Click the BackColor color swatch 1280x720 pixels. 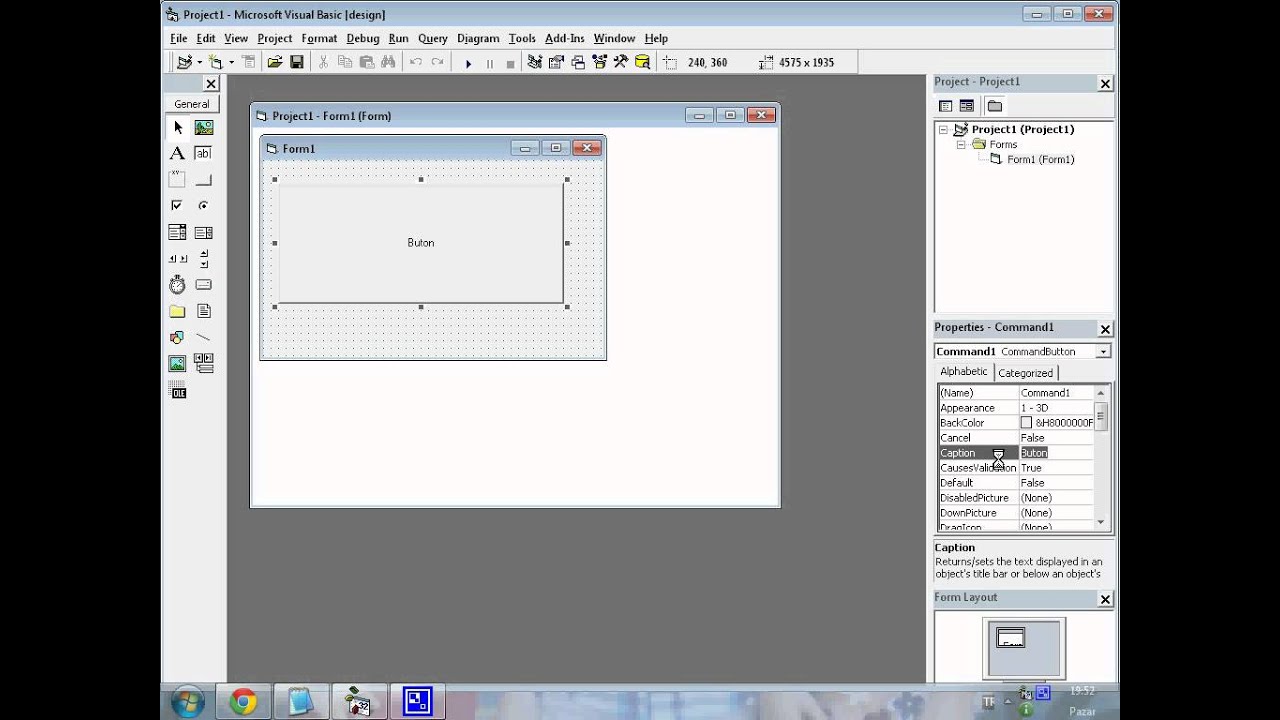[x=1026, y=423]
